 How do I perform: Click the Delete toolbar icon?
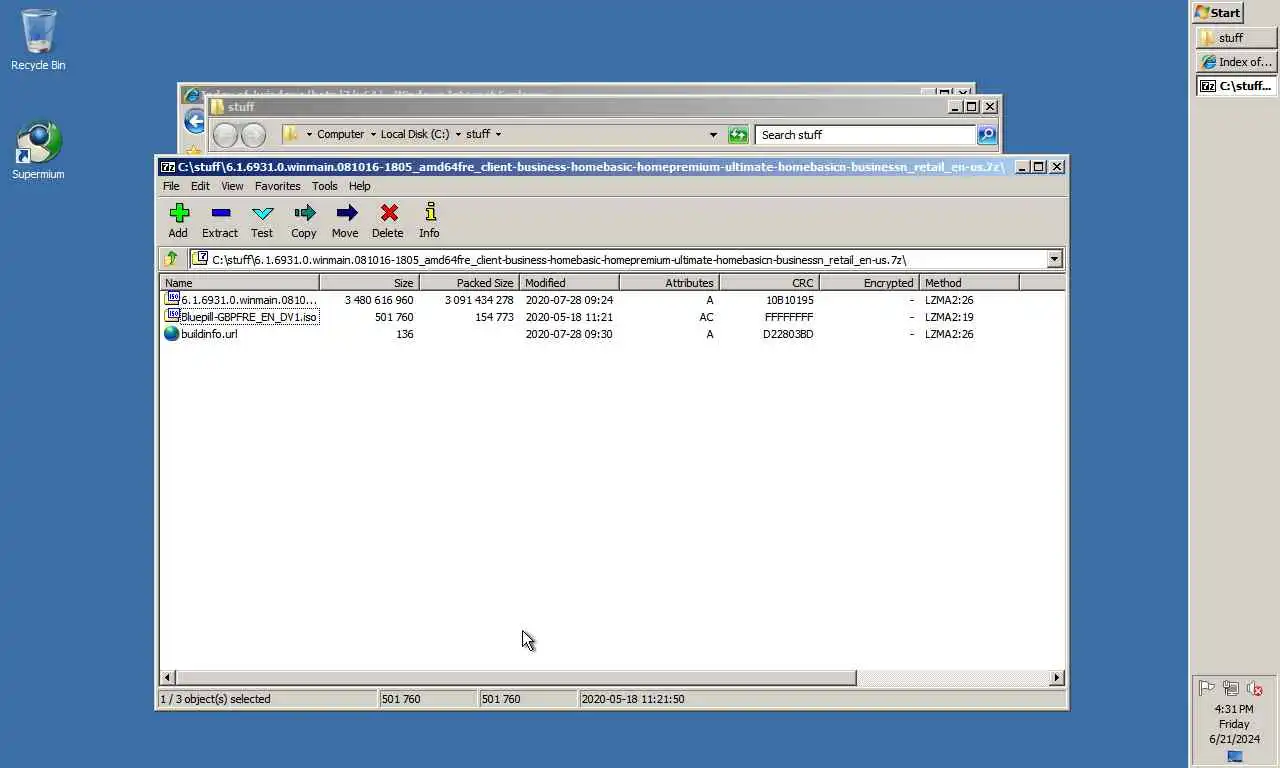click(389, 212)
